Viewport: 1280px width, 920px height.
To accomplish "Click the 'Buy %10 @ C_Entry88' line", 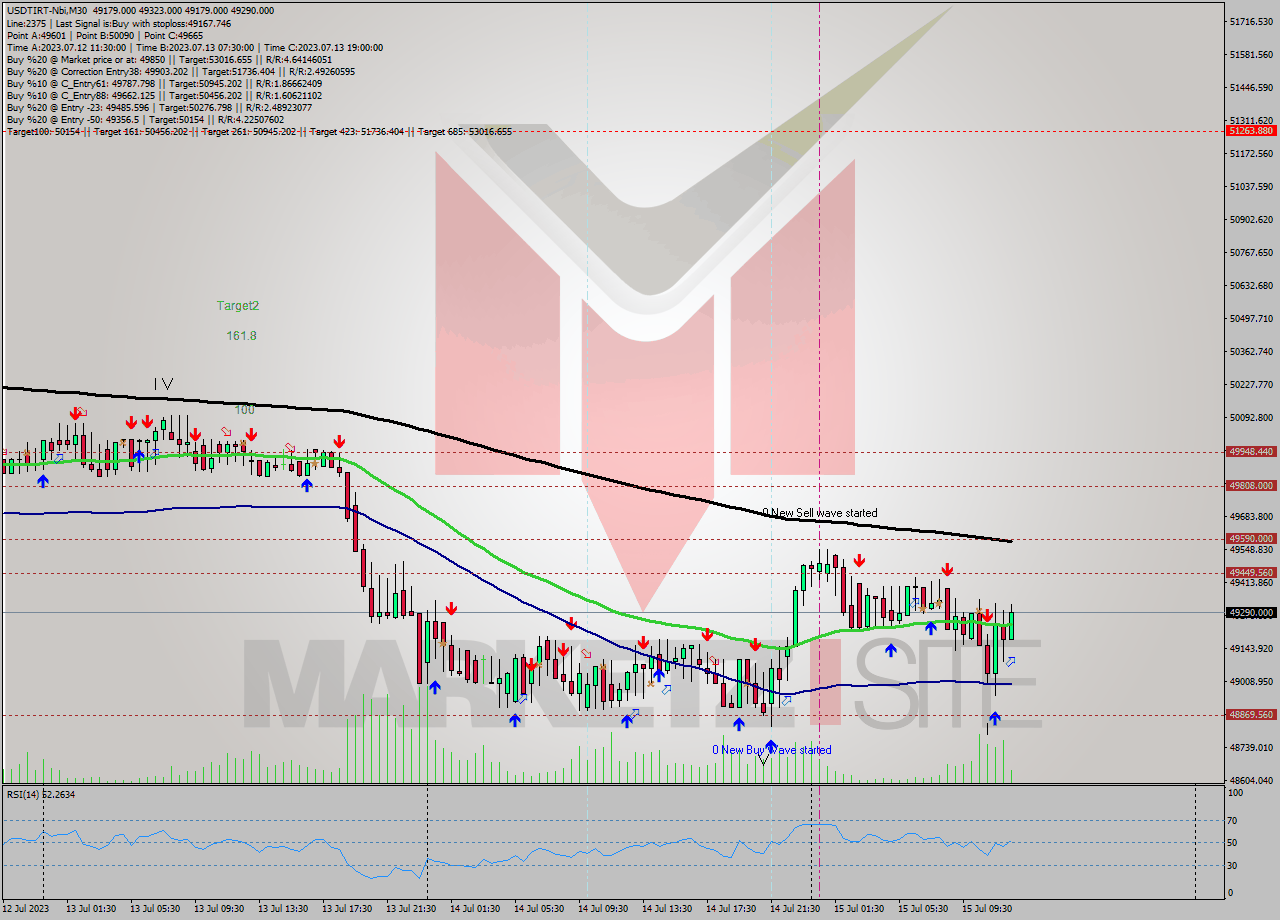I will tap(164, 95).
